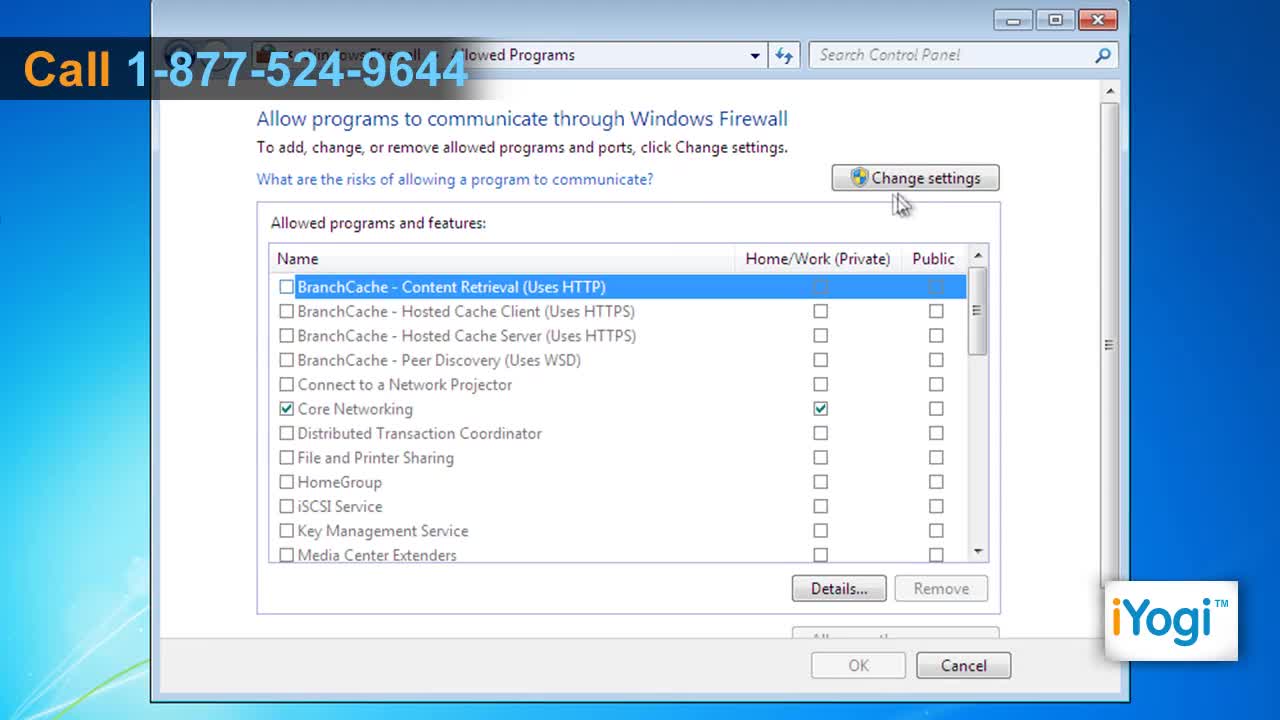The height and width of the screenshot is (720, 1280).
Task: Select BranchCache - Peer Discovery (Uses WSD) row
Action: point(618,360)
